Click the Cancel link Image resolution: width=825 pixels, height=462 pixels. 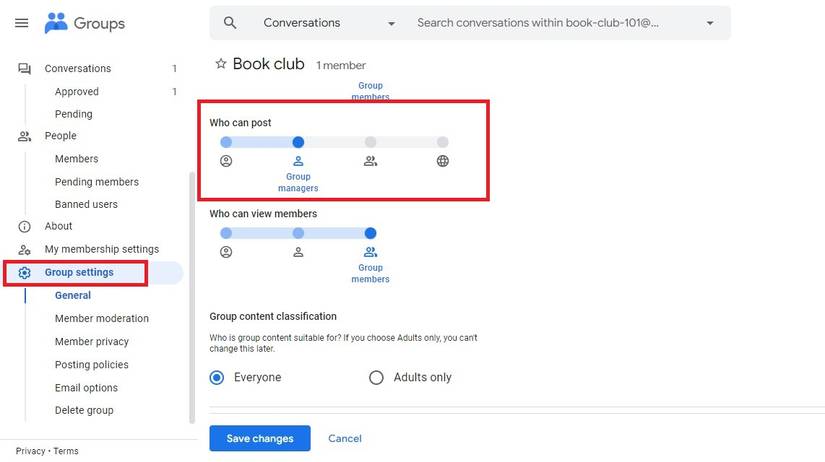(x=345, y=438)
